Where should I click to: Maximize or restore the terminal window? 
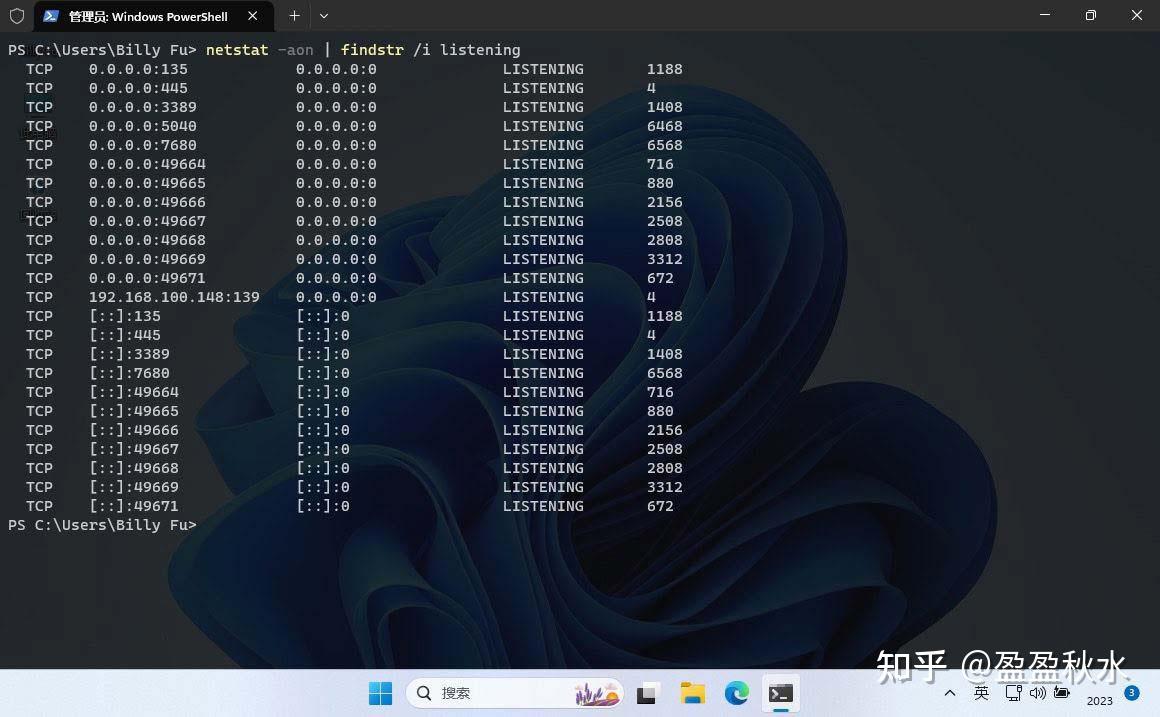click(x=1090, y=16)
